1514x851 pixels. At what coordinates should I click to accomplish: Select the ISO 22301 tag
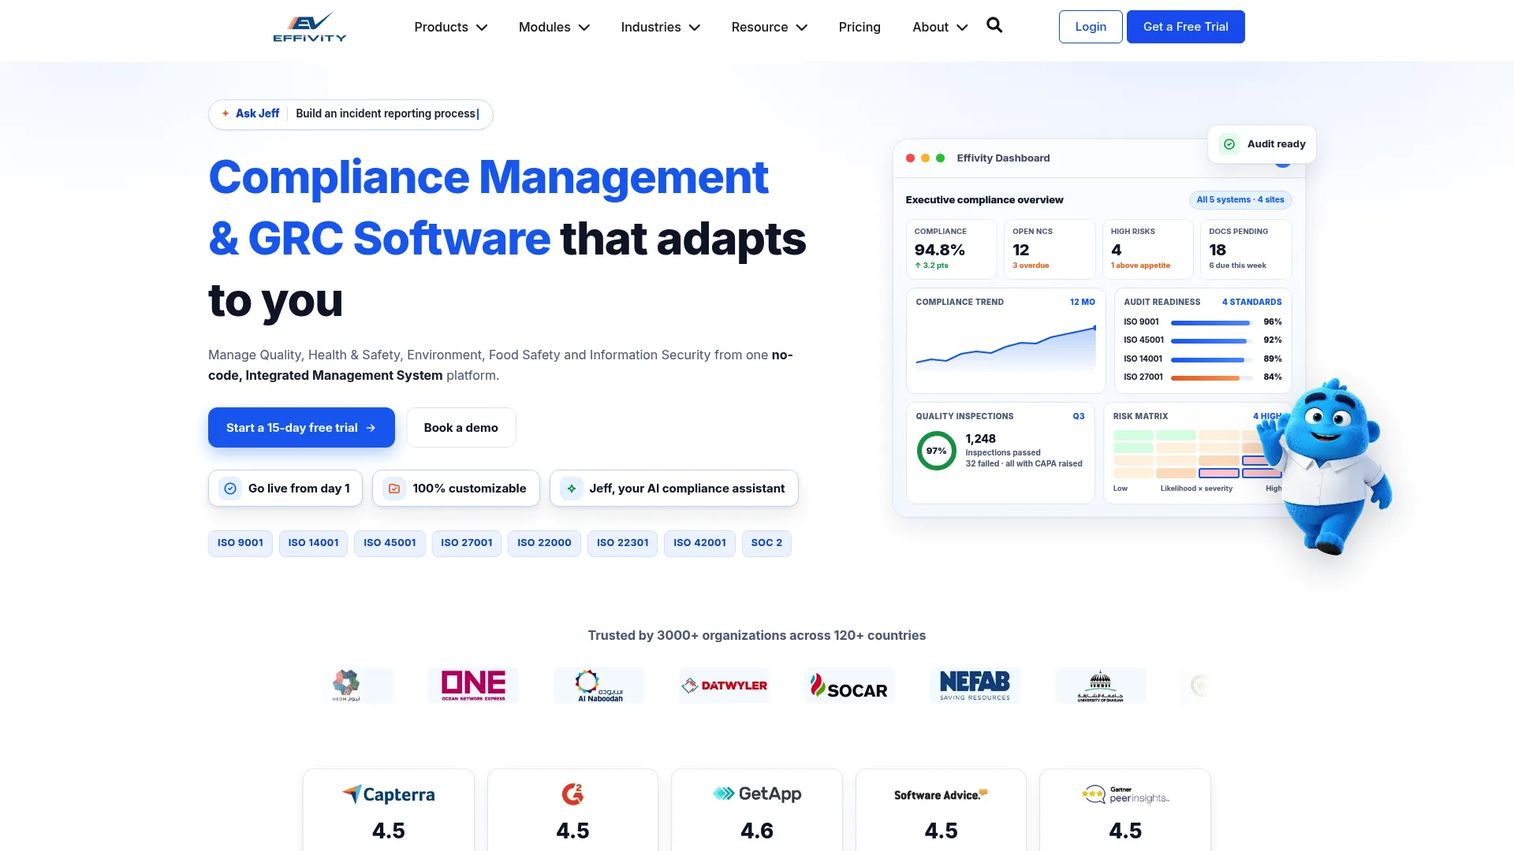pyautogui.click(x=622, y=543)
